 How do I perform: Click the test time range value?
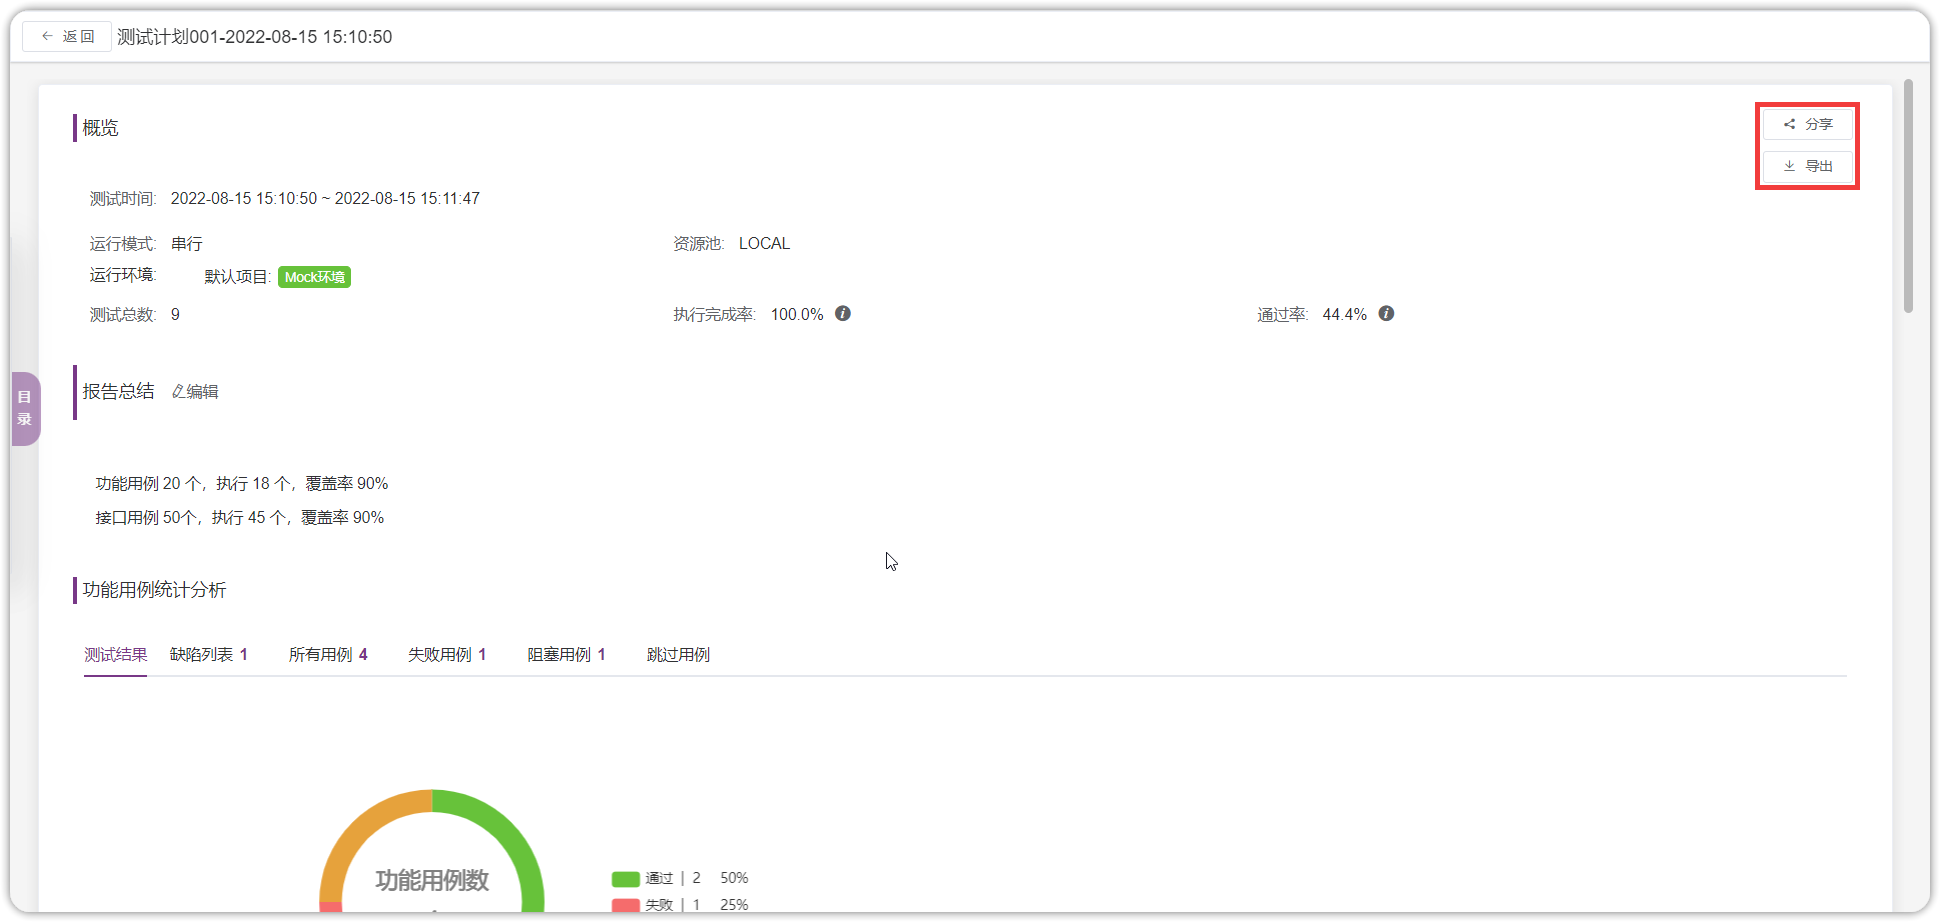click(325, 199)
